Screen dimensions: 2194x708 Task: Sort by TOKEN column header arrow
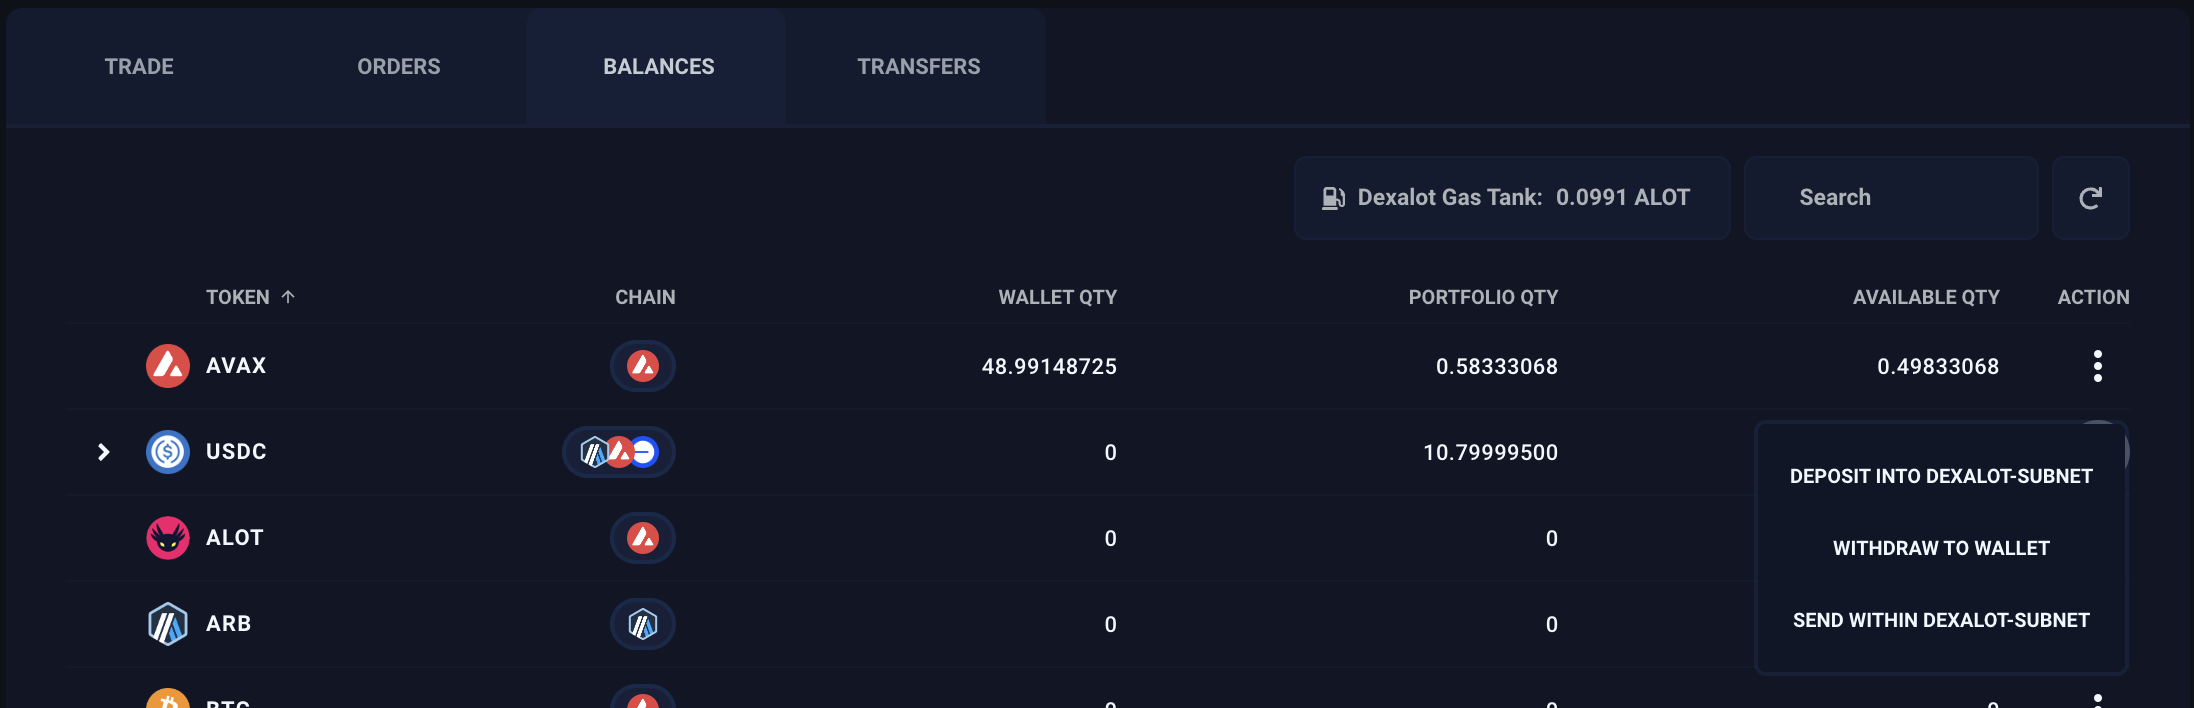(x=288, y=297)
